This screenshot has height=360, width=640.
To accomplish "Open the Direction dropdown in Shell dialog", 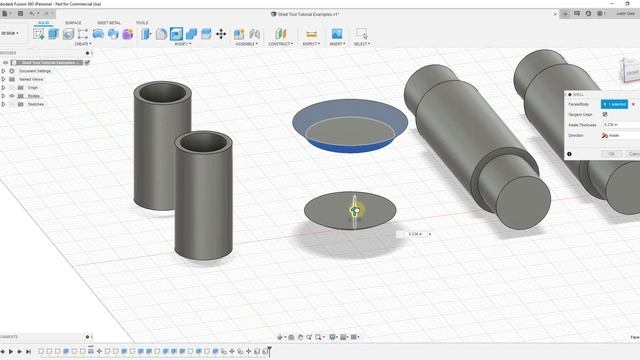I will point(620,136).
